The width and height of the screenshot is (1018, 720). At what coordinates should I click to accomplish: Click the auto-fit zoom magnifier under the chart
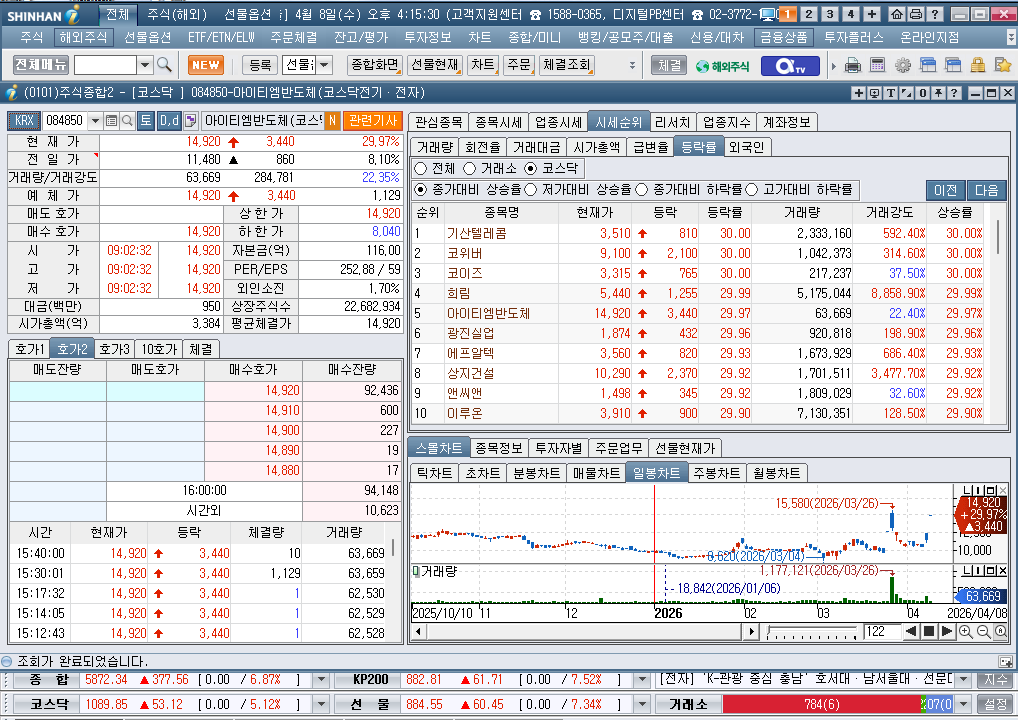pyautogui.click(x=1000, y=631)
